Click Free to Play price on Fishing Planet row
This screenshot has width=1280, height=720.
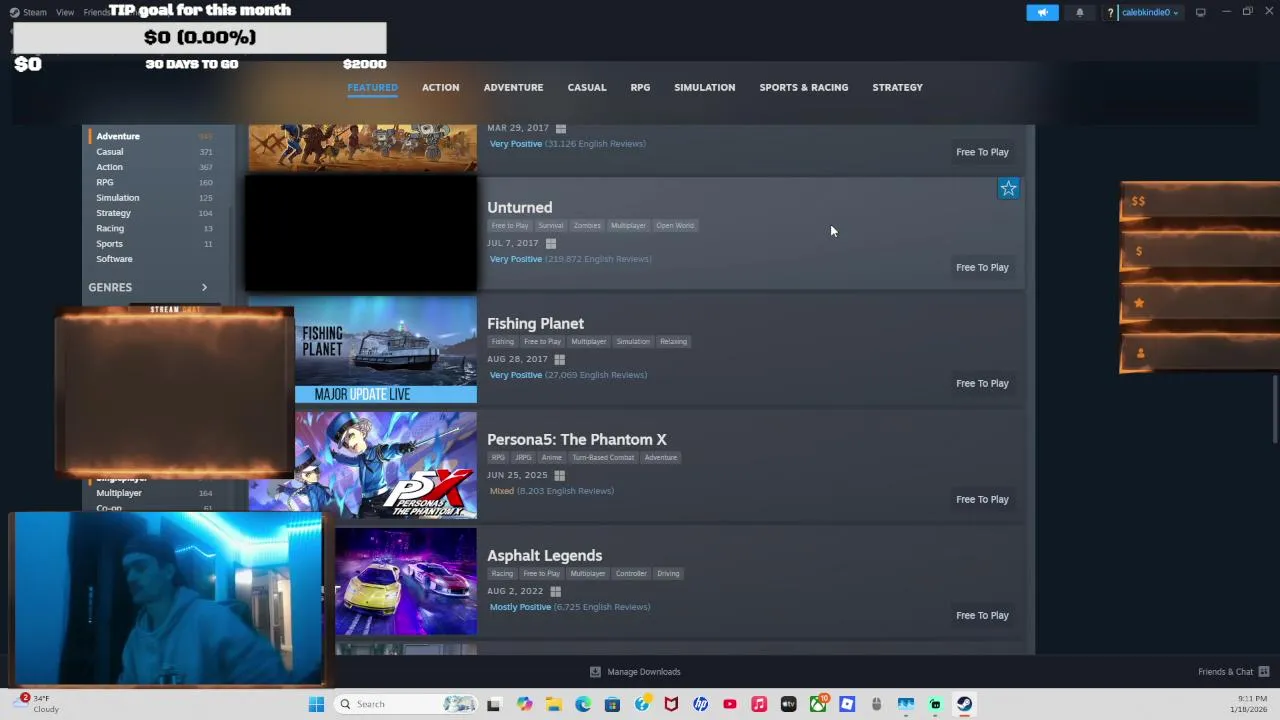(982, 383)
